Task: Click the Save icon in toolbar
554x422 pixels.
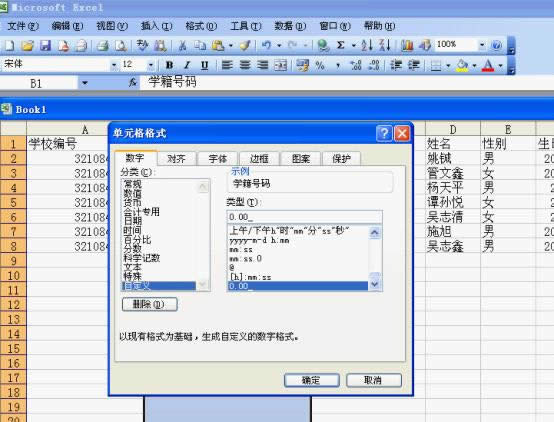Action: click(45, 45)
